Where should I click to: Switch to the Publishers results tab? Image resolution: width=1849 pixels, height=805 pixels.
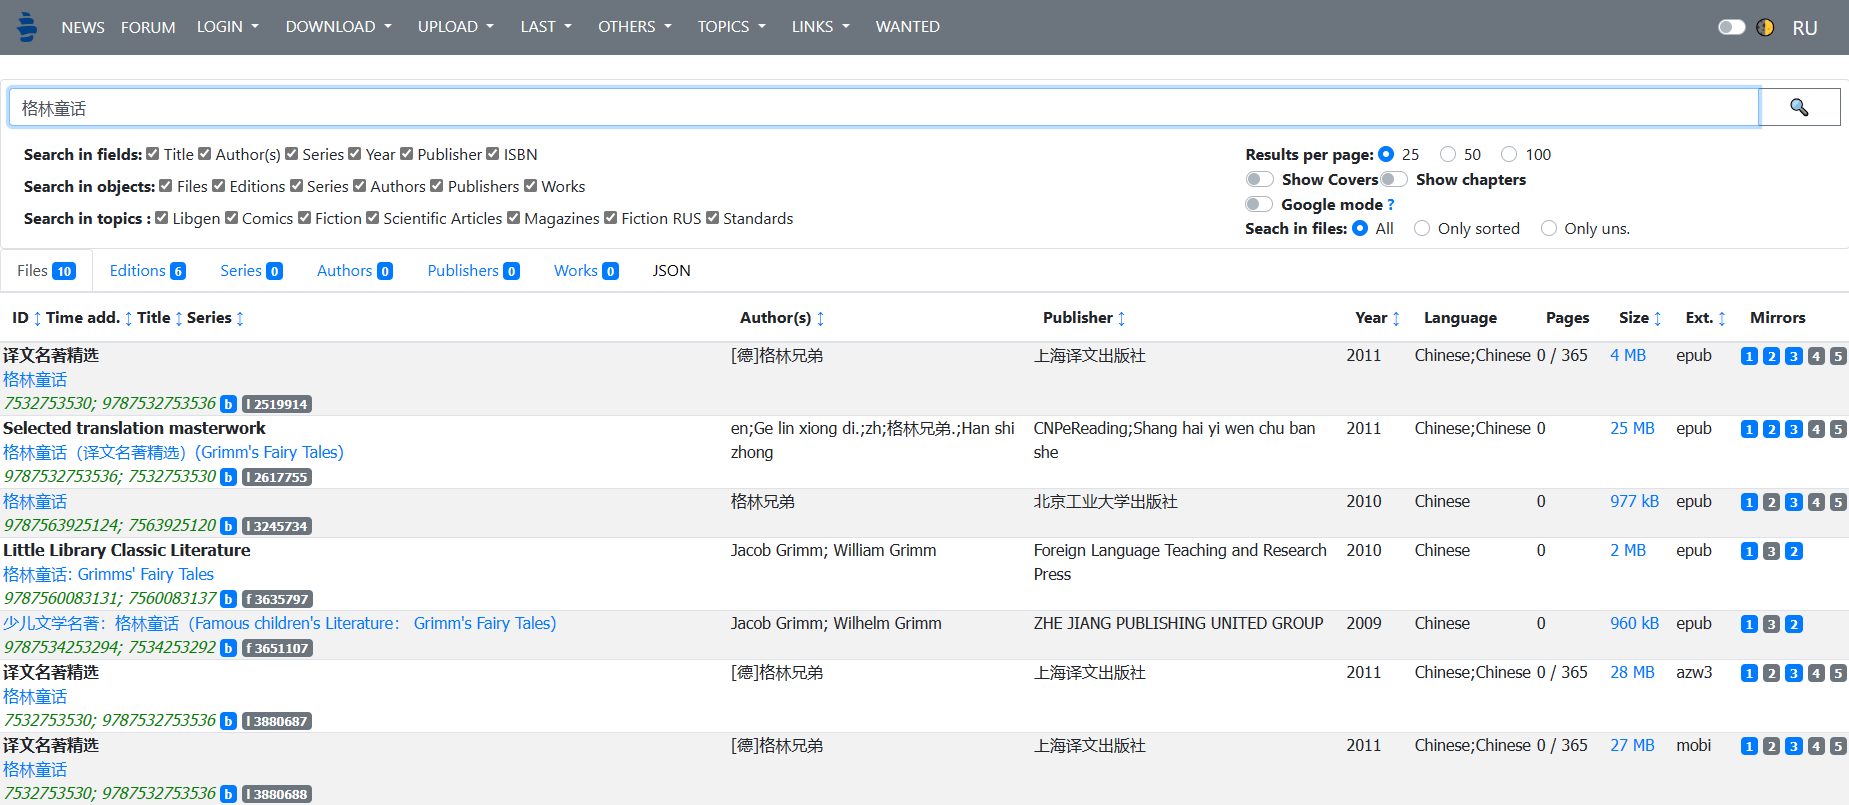click(474, 271)
